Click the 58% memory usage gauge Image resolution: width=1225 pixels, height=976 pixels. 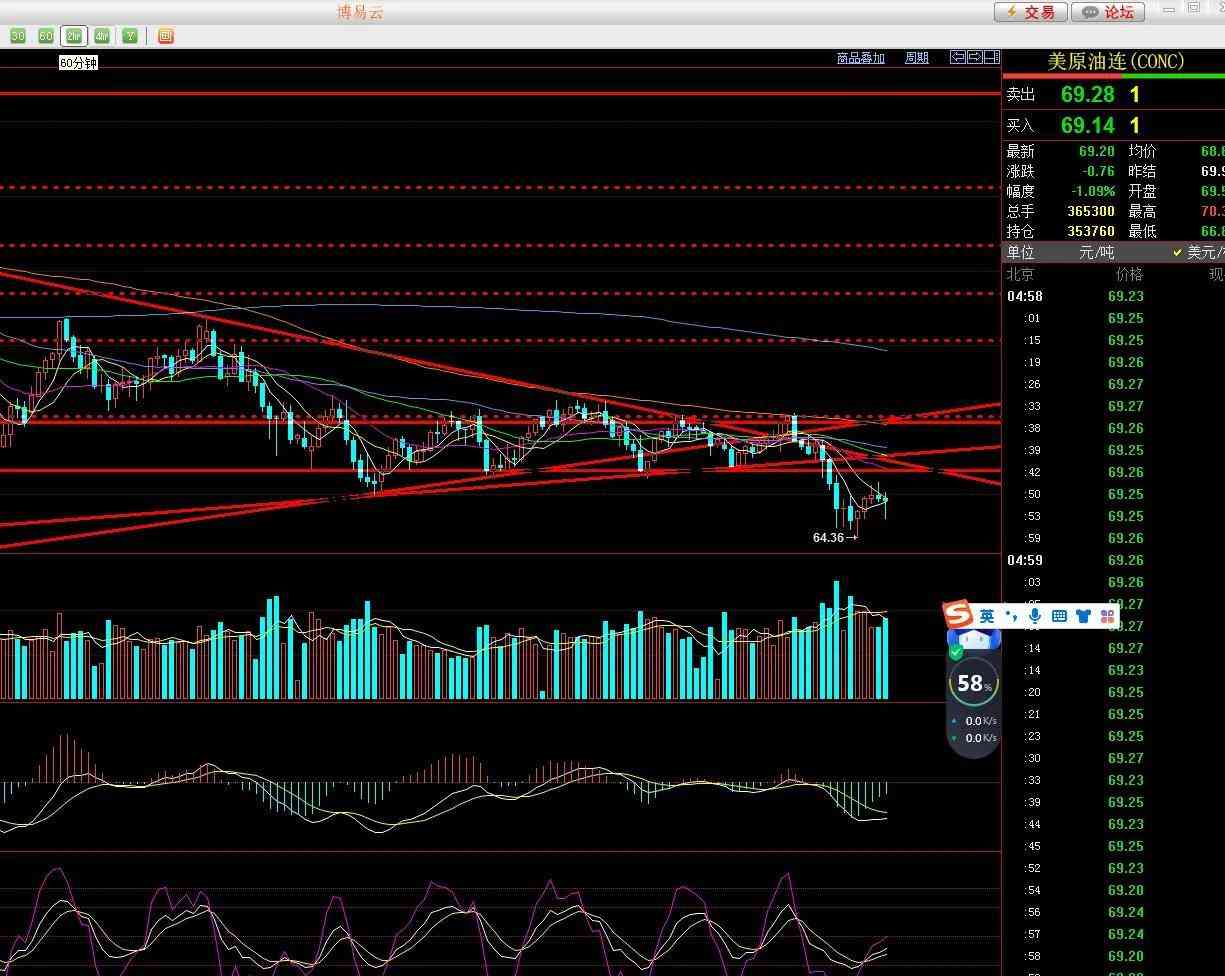click(x=974, y=684)
